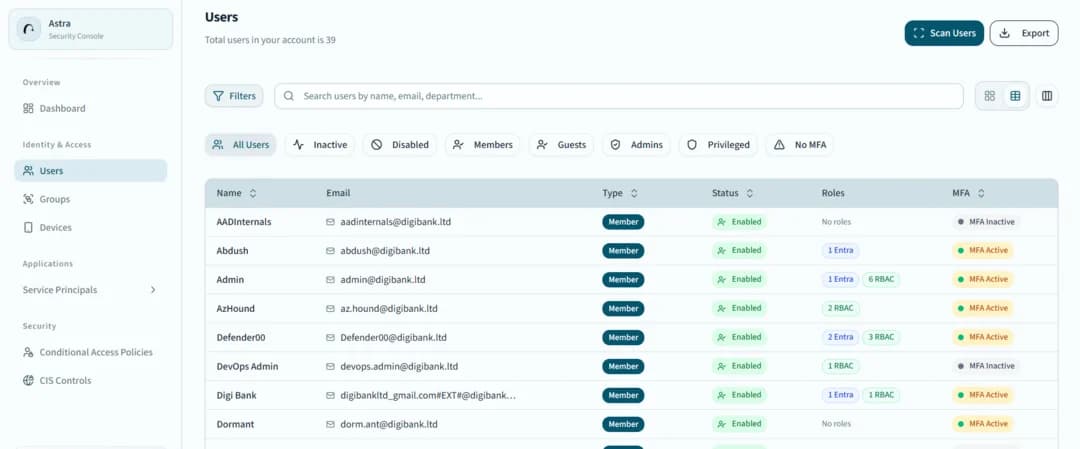Select the Members filter tab
Image resolution: width=1080 pixels, height=449 pixels.
click(x=482, y=145)
